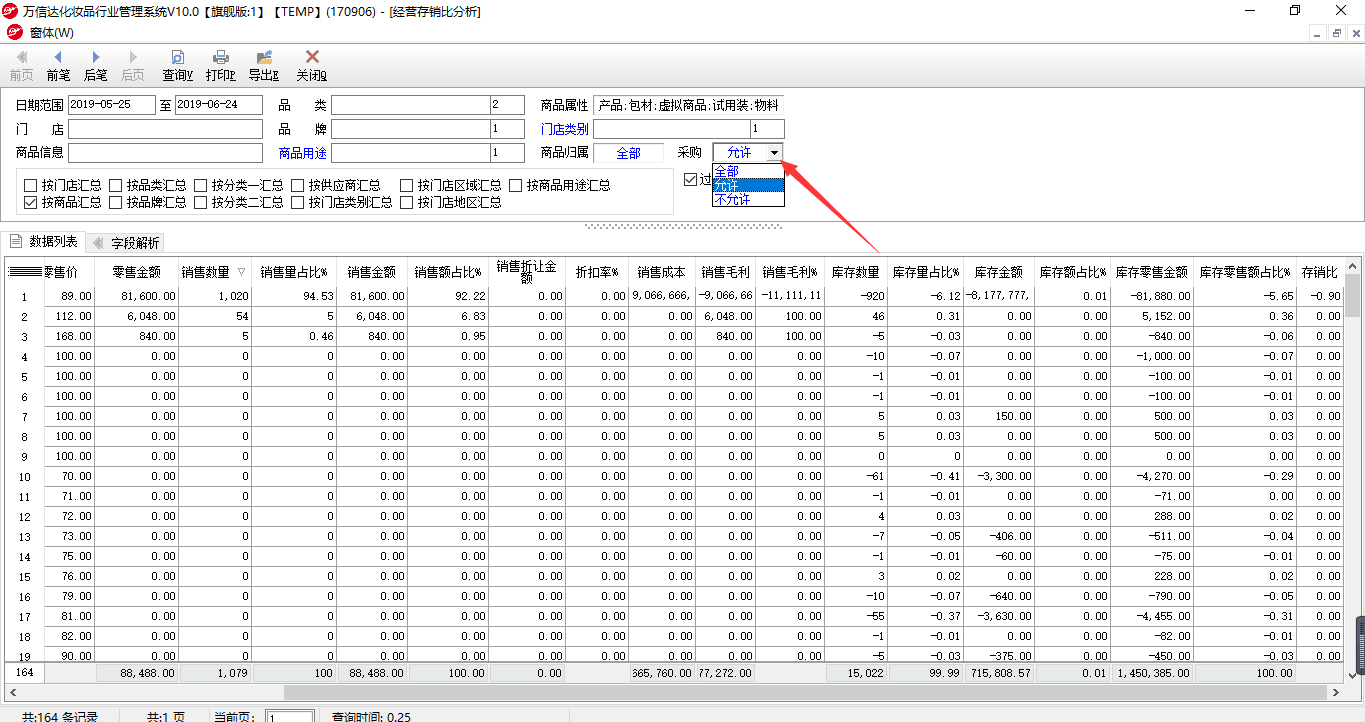This screenshot has width=1365, height=722.
Task: Click the 商品属性 field
Action: click(x=688, y=105)
